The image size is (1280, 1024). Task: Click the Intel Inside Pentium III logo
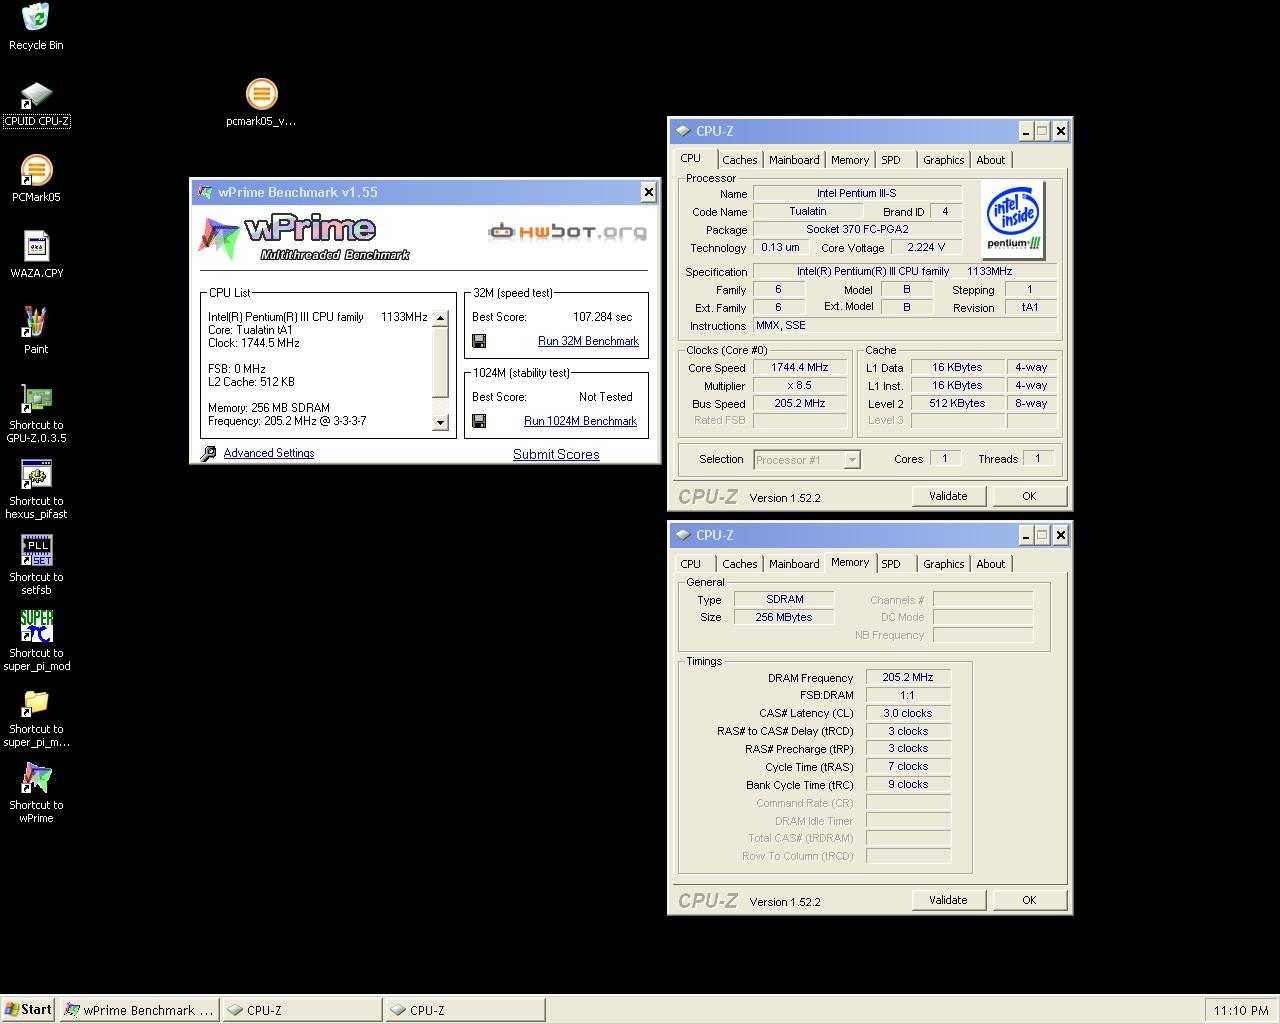point(1013,220)
